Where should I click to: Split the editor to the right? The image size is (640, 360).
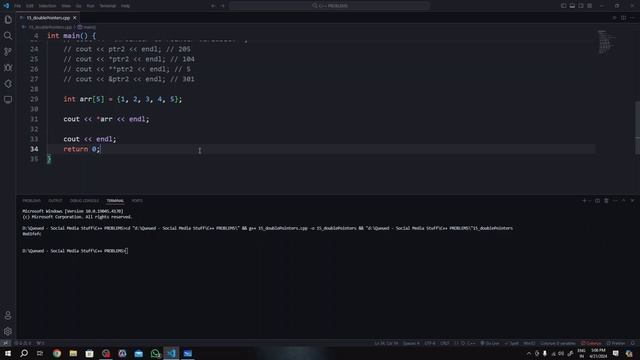pyautogui.click(x=623, y=18)
